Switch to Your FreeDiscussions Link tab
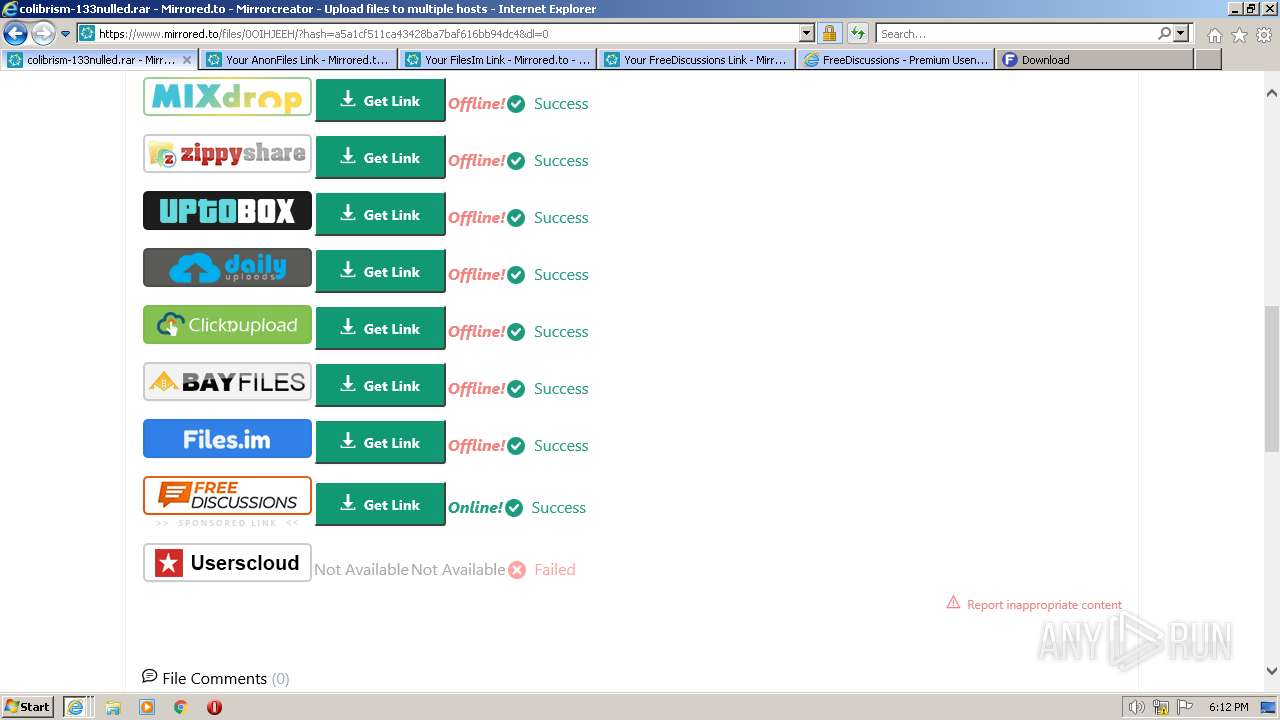 [x=697, y=60]
